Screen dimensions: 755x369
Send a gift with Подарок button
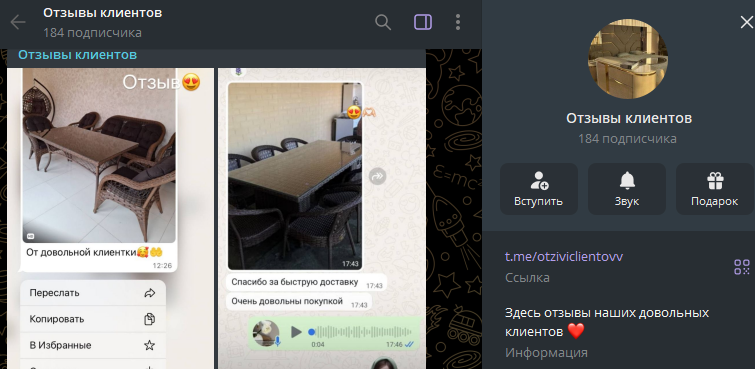pyautogui.click(x=715, y=189)
